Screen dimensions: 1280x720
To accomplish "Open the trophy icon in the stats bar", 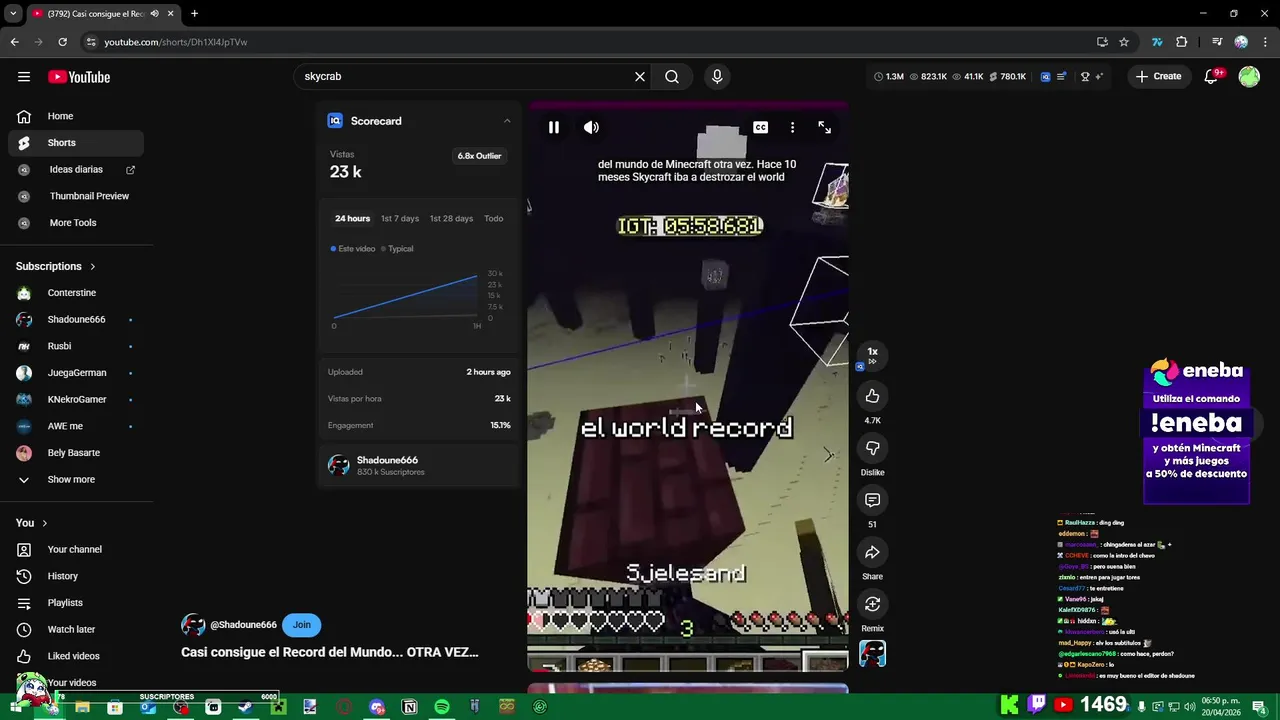I will coord(1085,76).
